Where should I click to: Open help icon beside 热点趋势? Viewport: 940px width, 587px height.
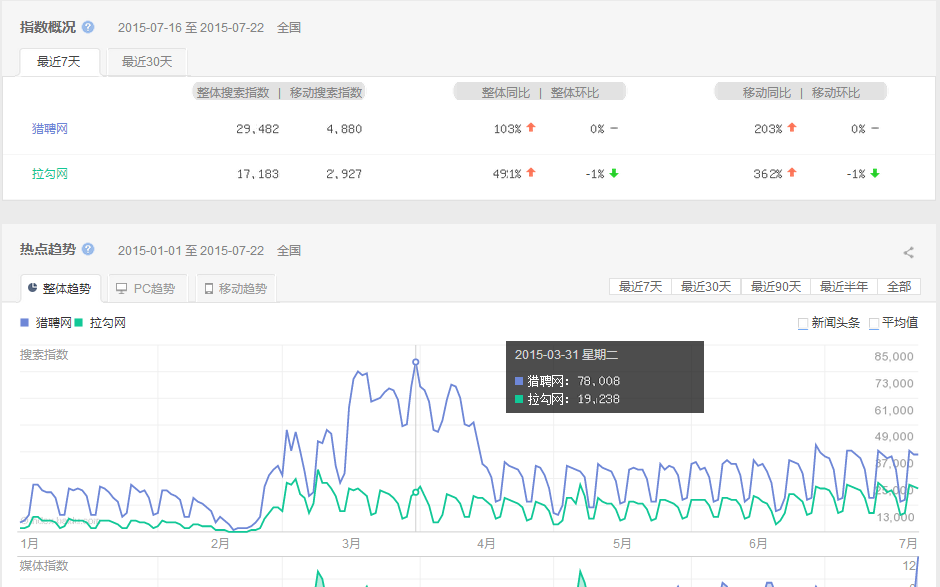tap(88, 249)
